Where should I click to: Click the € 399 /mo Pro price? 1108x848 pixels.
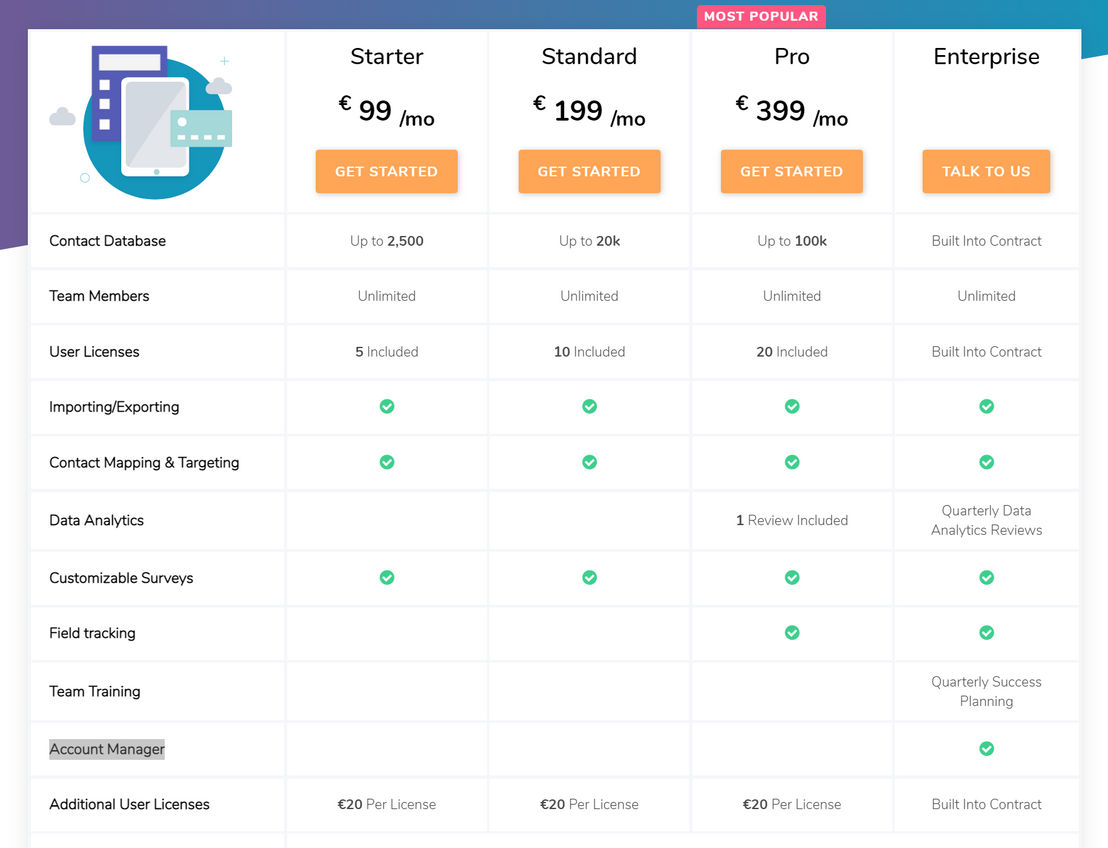pyautogui.click(x=791, y=111)
